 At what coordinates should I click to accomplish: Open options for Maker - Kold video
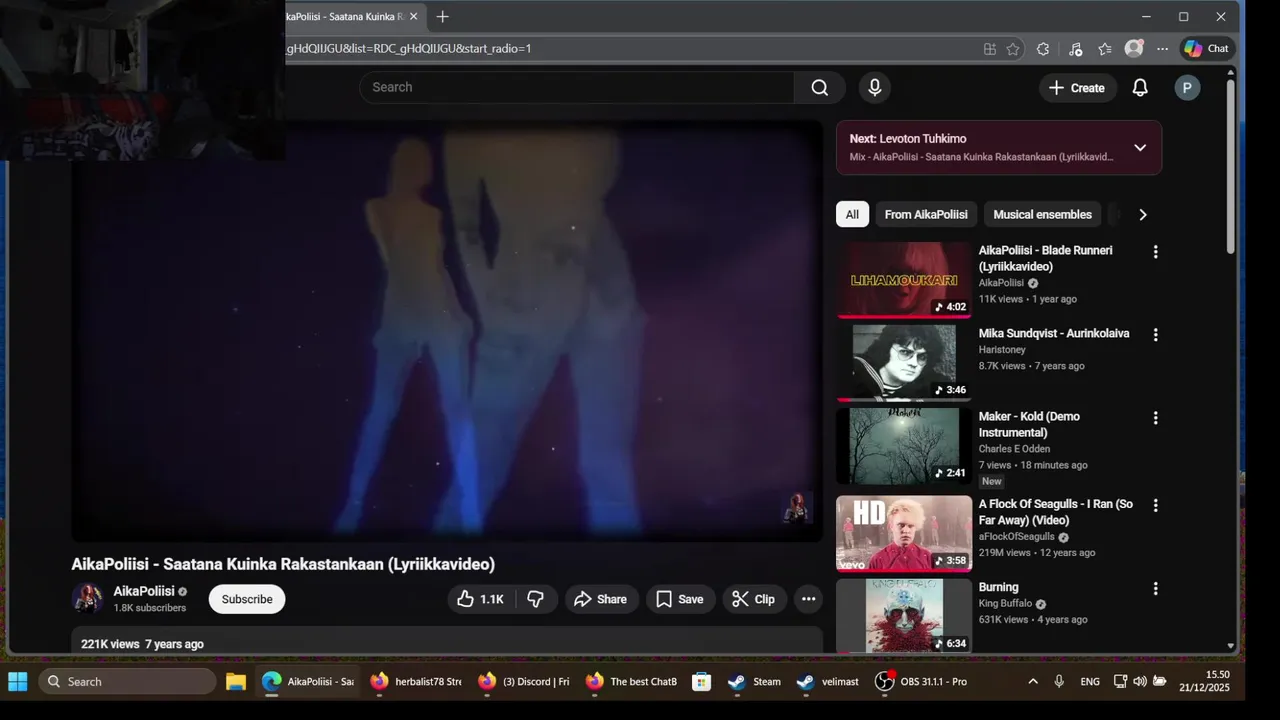(1156, 418)
